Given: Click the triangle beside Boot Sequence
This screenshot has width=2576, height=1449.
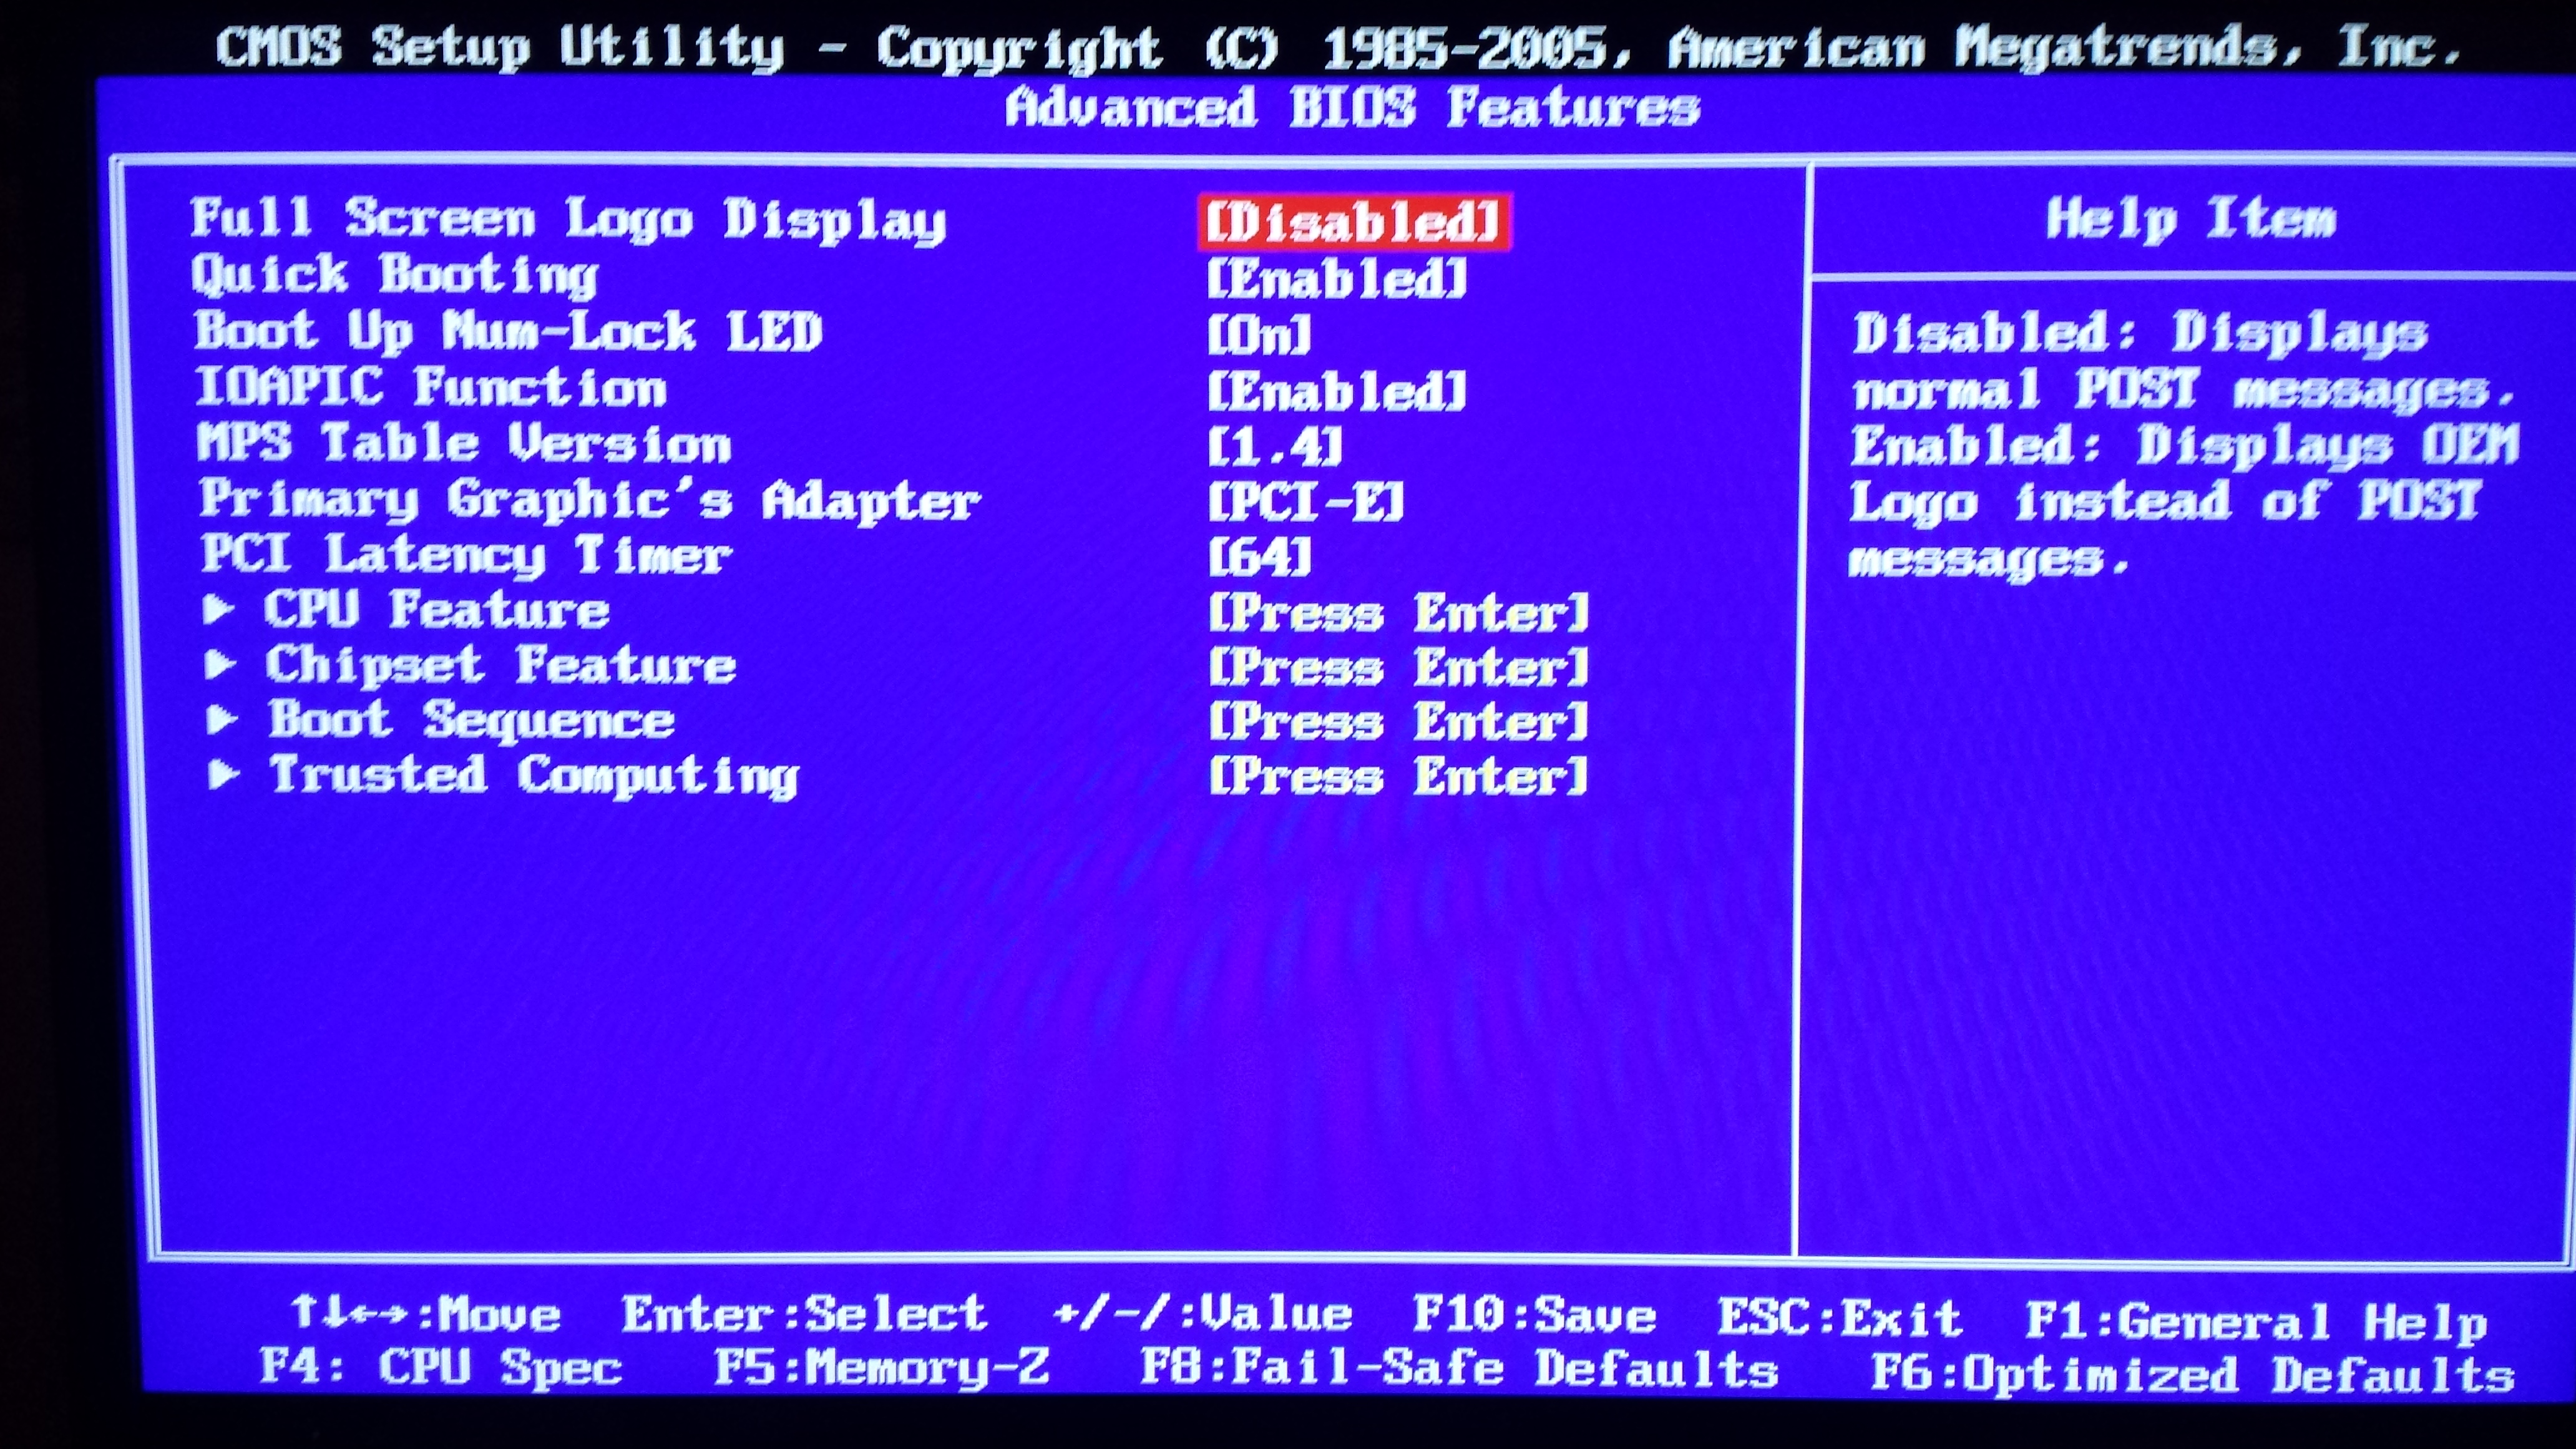Looking at the screenshot, I should tap(221, 720).
